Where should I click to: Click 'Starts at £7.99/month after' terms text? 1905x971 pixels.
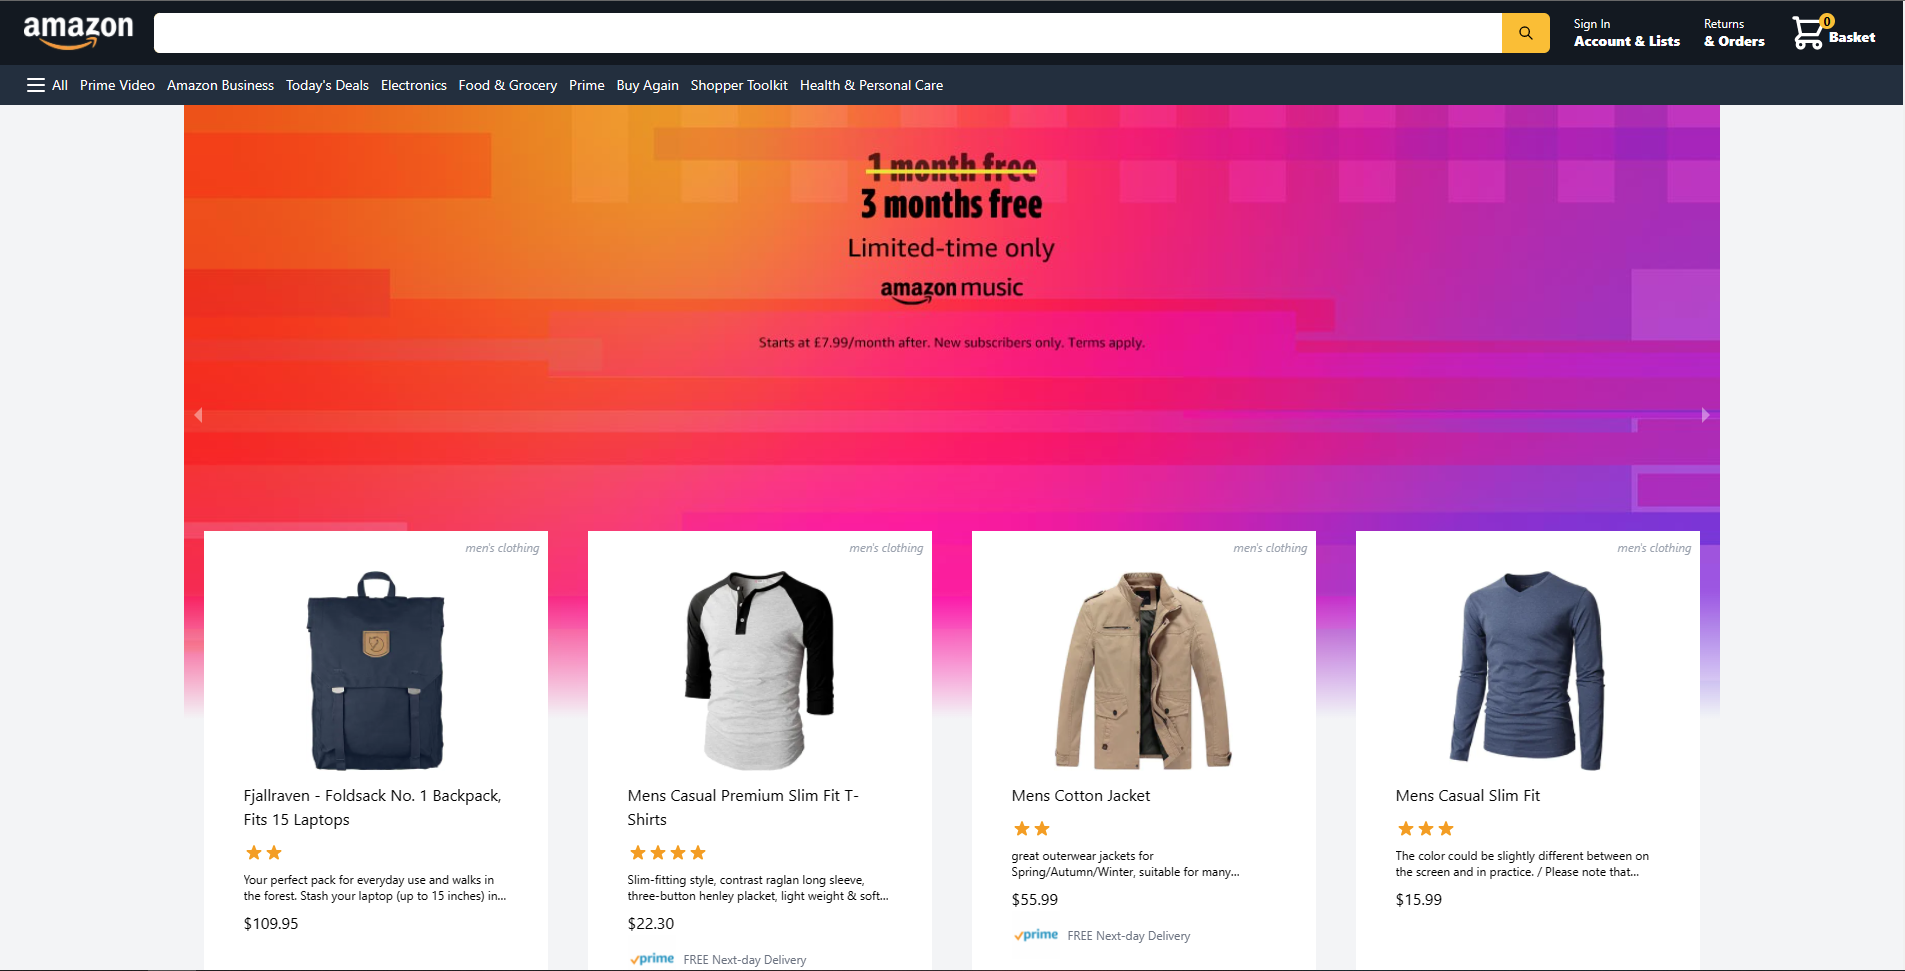(x=951, y=343)
